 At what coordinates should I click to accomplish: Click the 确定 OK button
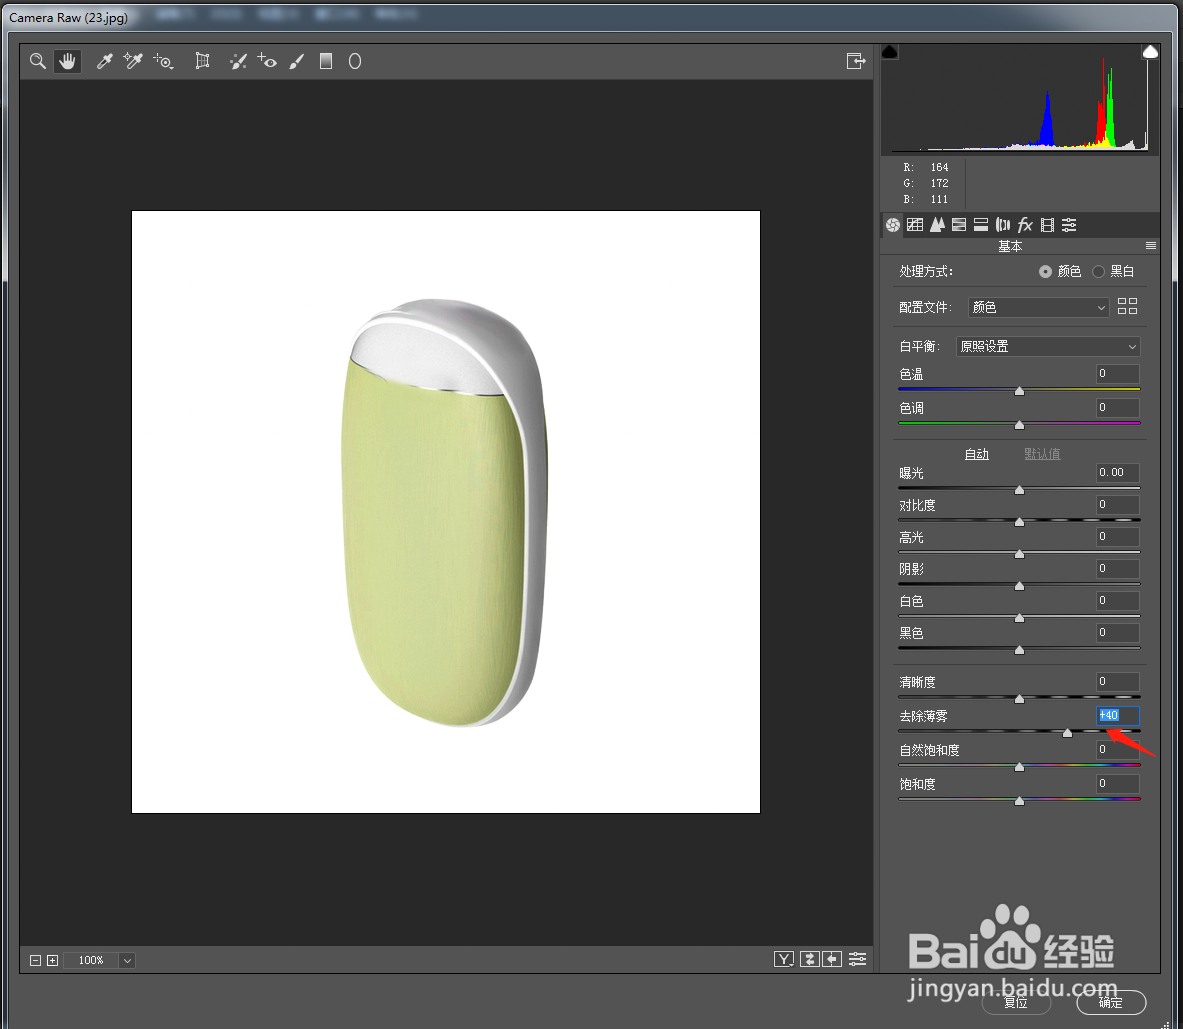click(1111, 1002)
